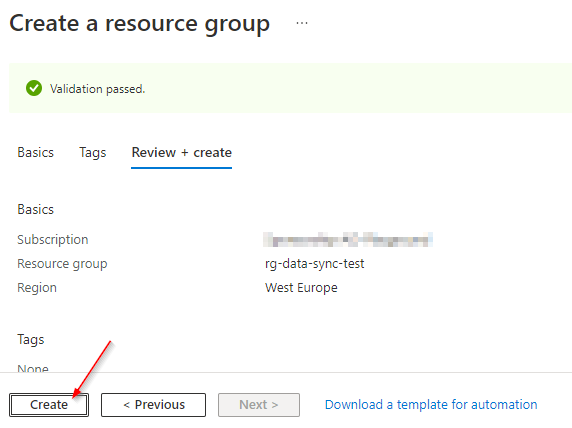Open the ellipsis more options menu
The height and width of the screenshot is (428, 572).
point(302,23)
